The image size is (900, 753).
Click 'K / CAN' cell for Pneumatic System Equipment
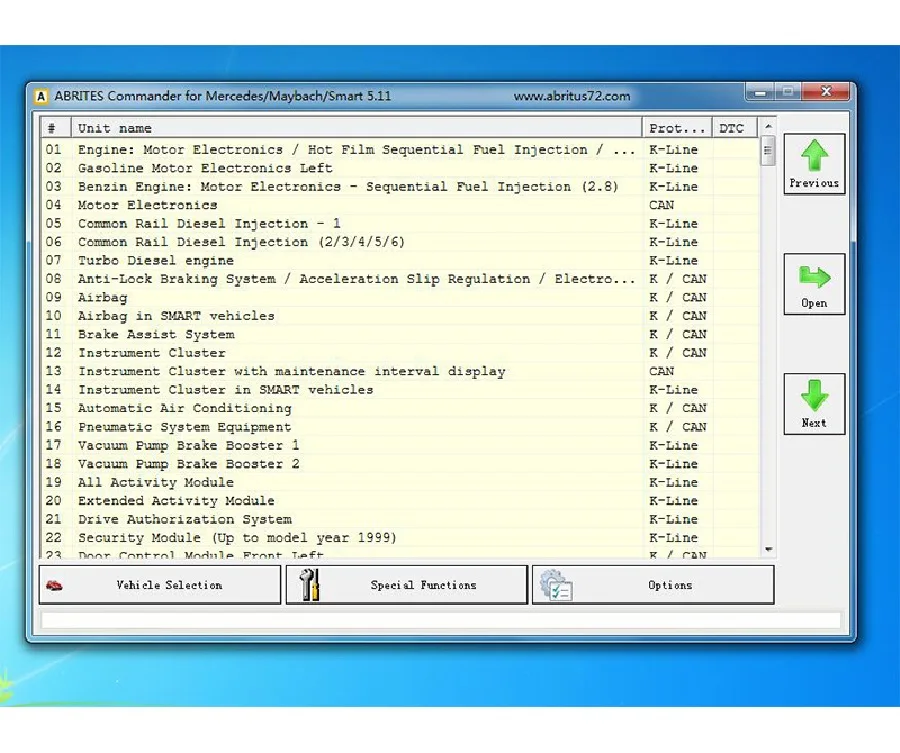677,427
